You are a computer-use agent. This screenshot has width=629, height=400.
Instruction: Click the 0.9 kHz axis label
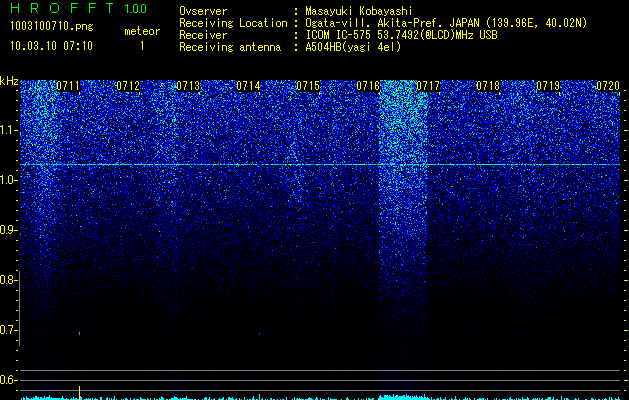point(8,230)
